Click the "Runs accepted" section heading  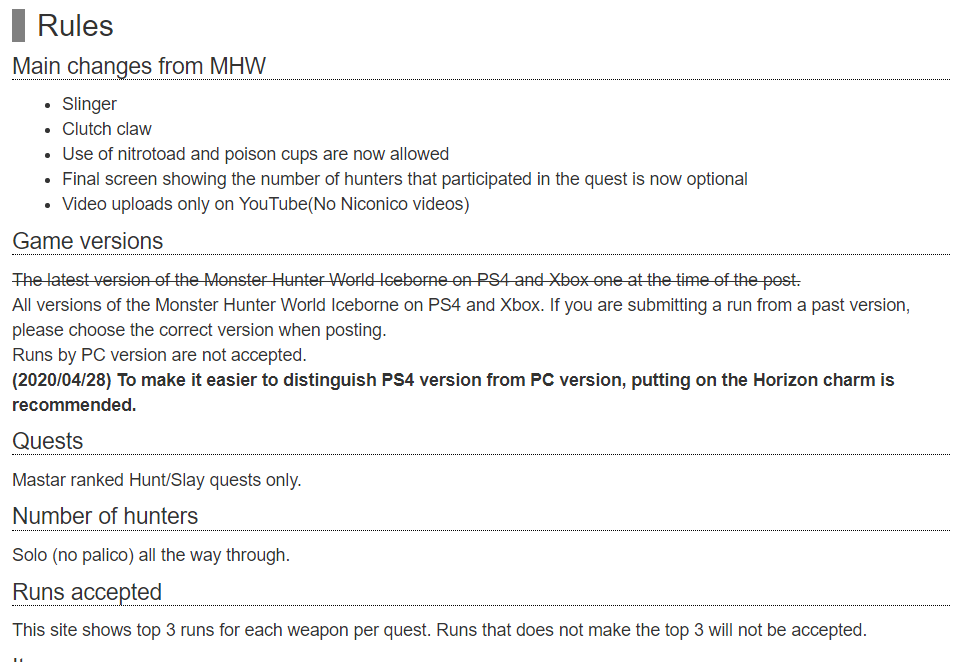tap(87, 593)
